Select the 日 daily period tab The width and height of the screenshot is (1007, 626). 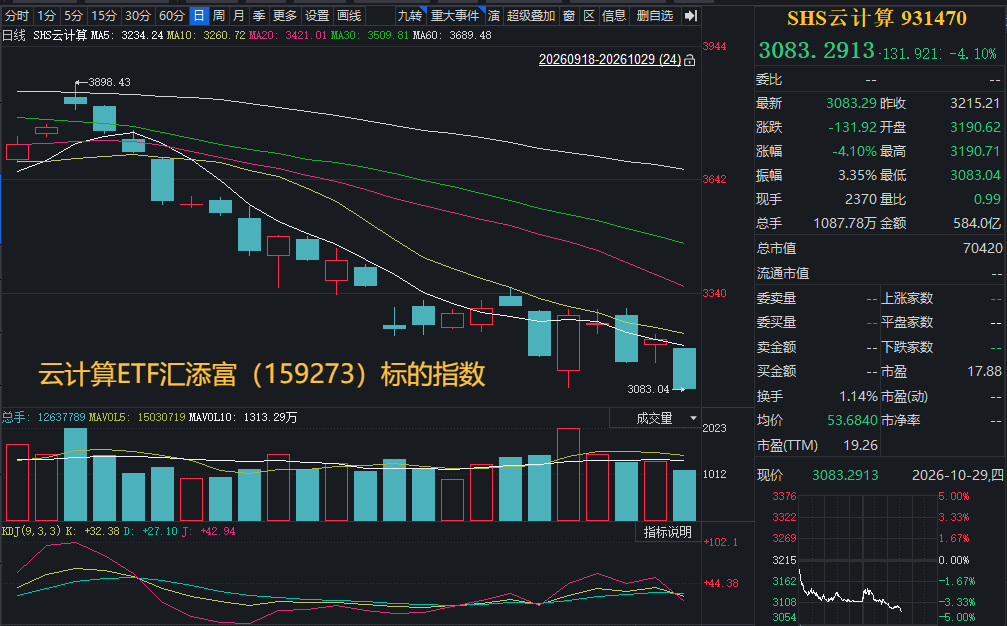pyautogui.click(x=199, y=15)
